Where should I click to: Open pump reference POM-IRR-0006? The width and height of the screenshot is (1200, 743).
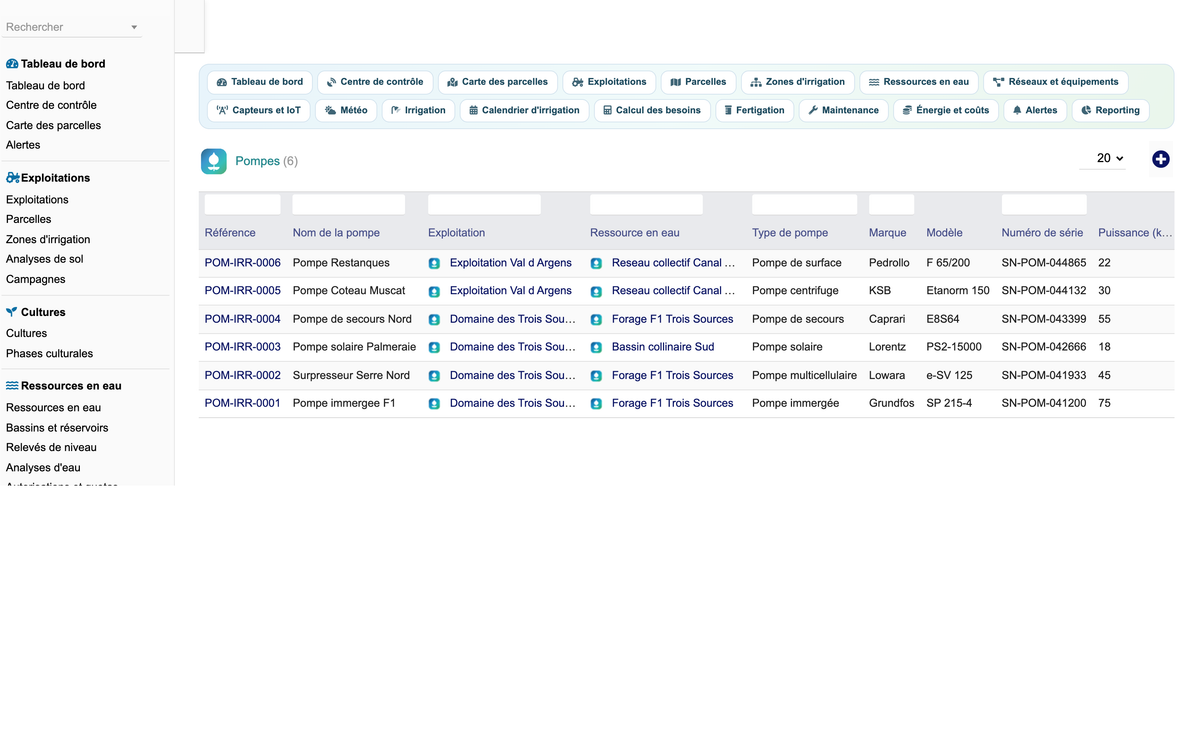tap(242, 263)
